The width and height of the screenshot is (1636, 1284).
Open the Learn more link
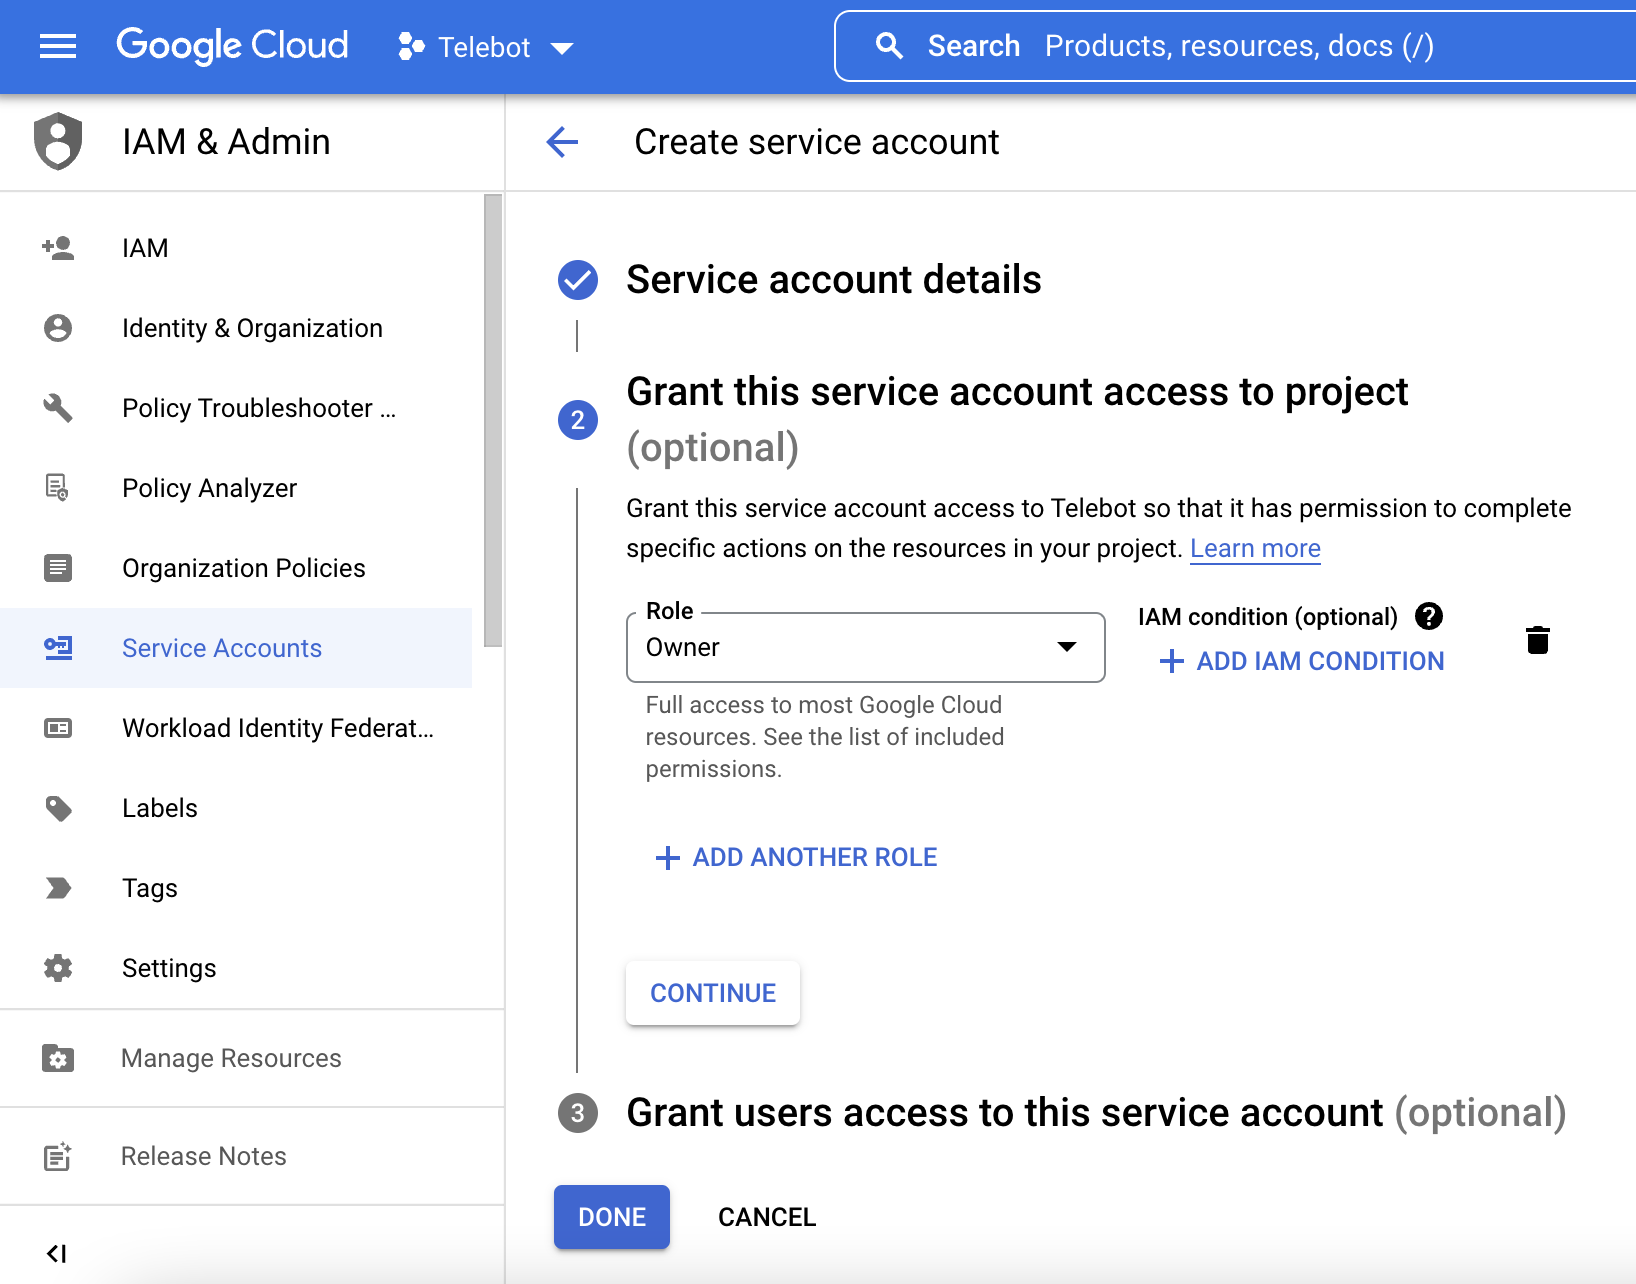1255,549
